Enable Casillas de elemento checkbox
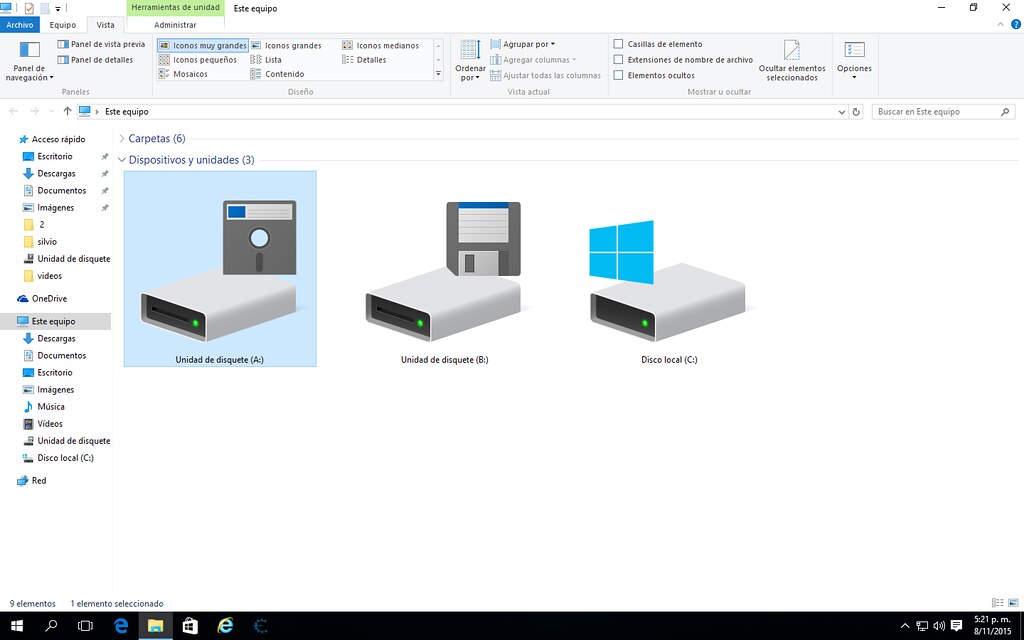Screen dimensions: 1024x640 coord(618,44)
